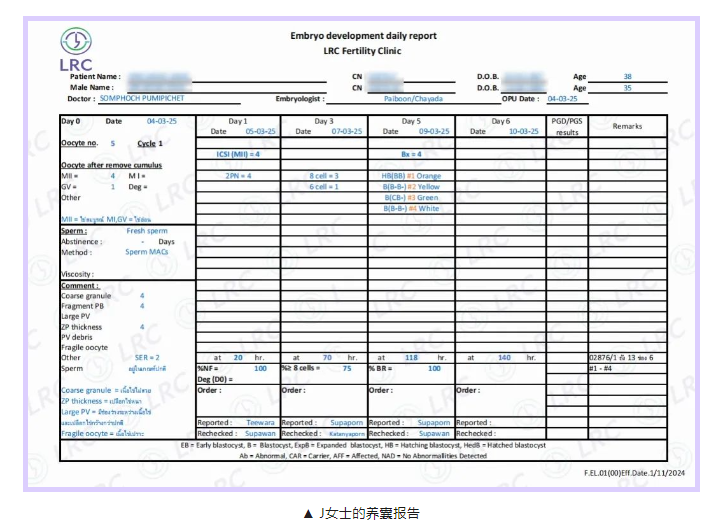This screenshot has height=530, width=709.
Task: Click the 'PGD/PGS results' column header
Action: (x=567, y=127)
